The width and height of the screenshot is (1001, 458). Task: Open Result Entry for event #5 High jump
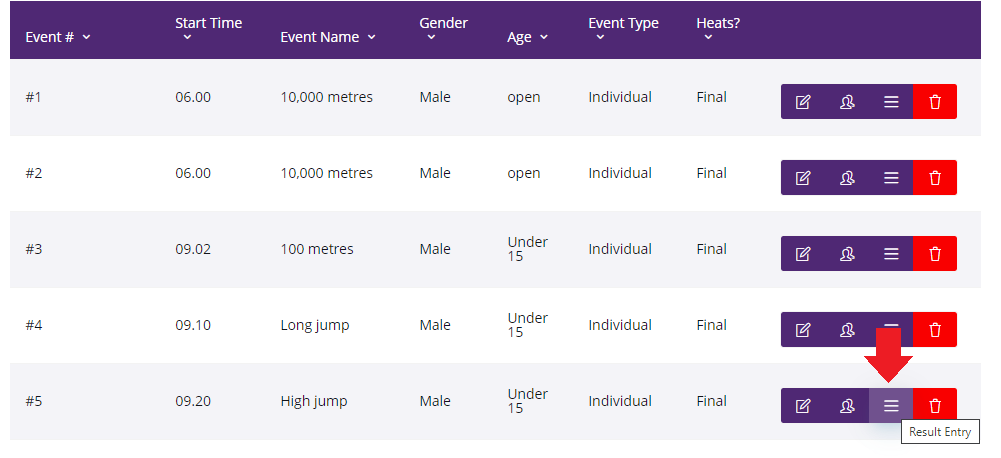[x=891, y=406]
